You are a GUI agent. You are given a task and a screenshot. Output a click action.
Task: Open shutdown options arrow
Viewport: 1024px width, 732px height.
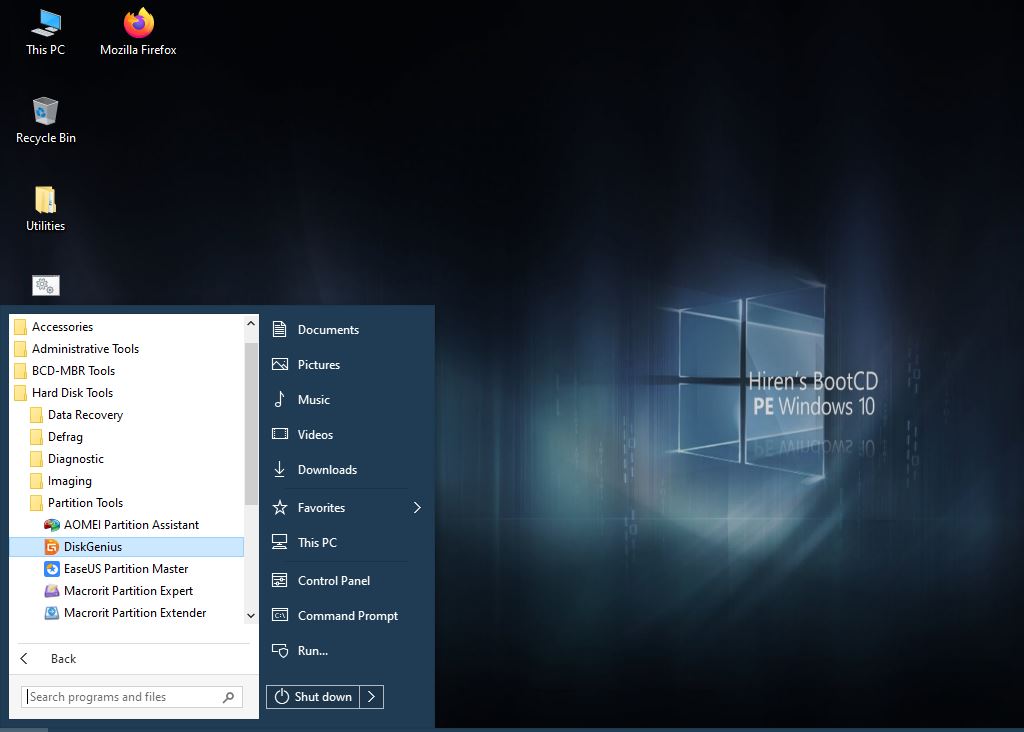(371, 697)
